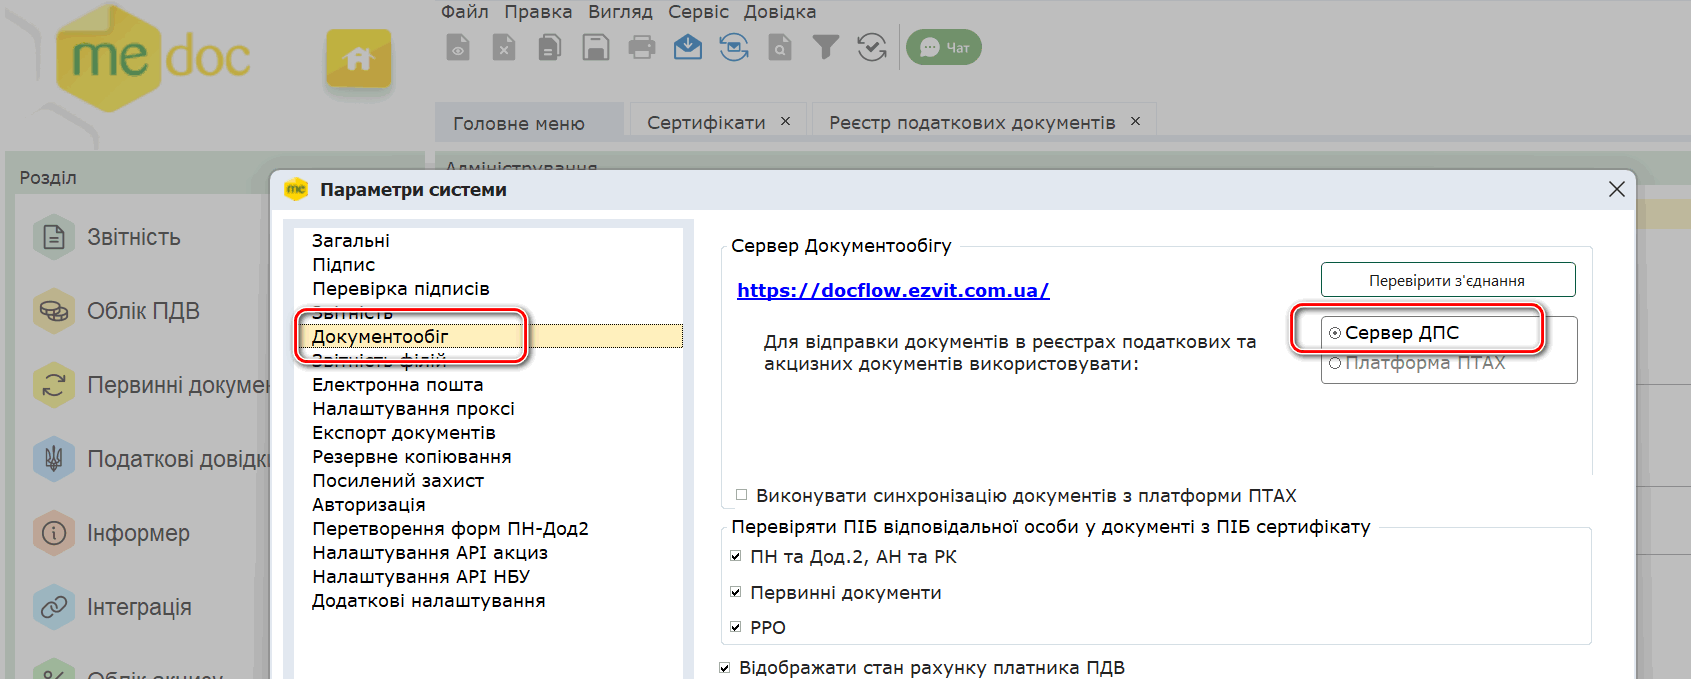Screen dimensions: 1691x679
Task: Click the document search toolbar icon
Action: pos(780,47)
